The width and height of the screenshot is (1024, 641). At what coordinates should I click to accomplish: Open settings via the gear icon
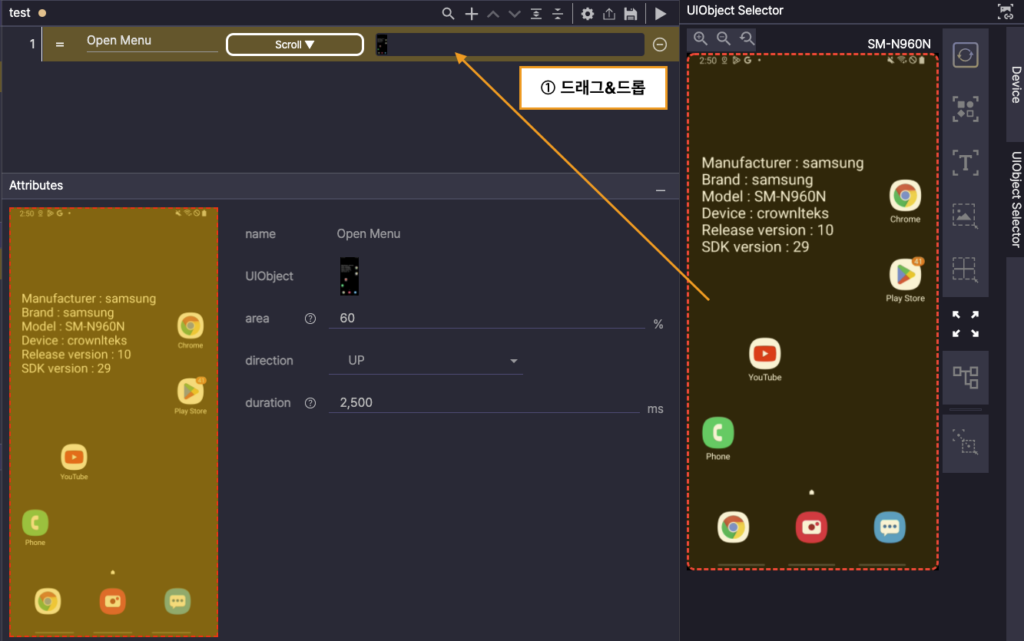[587, 14]
